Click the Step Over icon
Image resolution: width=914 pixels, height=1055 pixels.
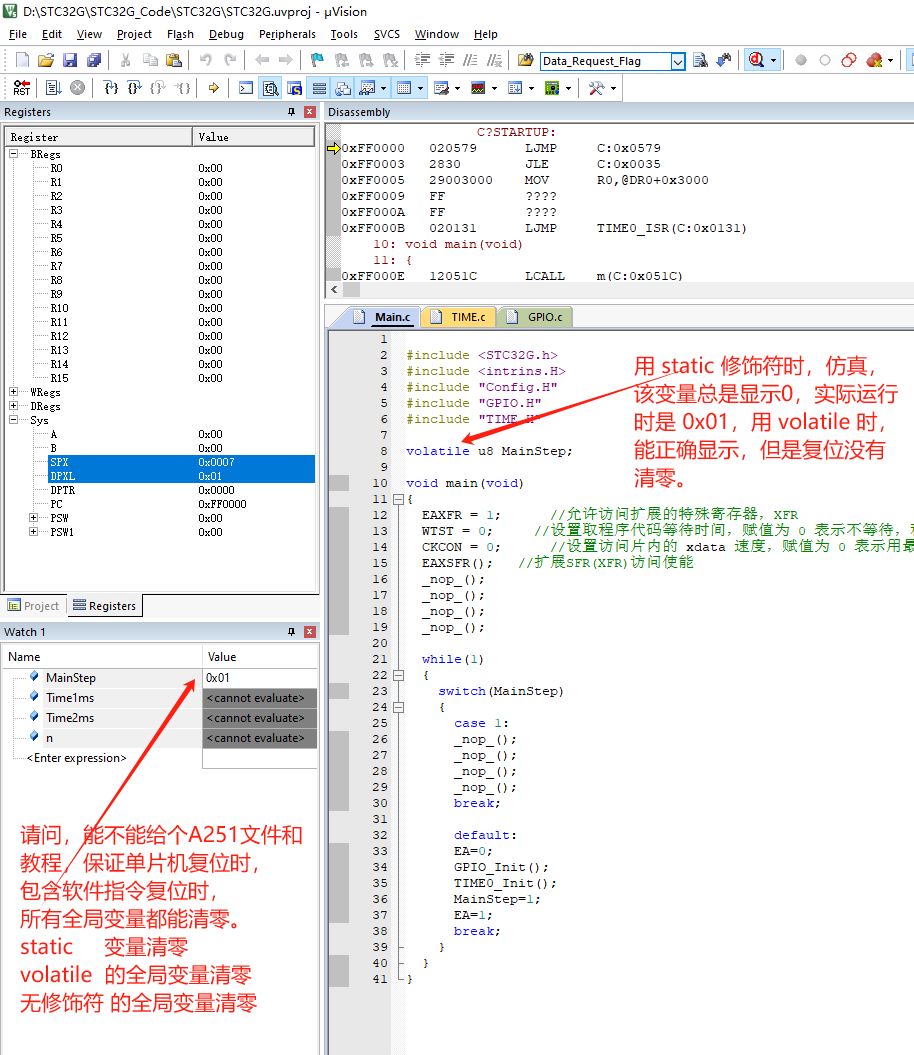click(135, 88)
